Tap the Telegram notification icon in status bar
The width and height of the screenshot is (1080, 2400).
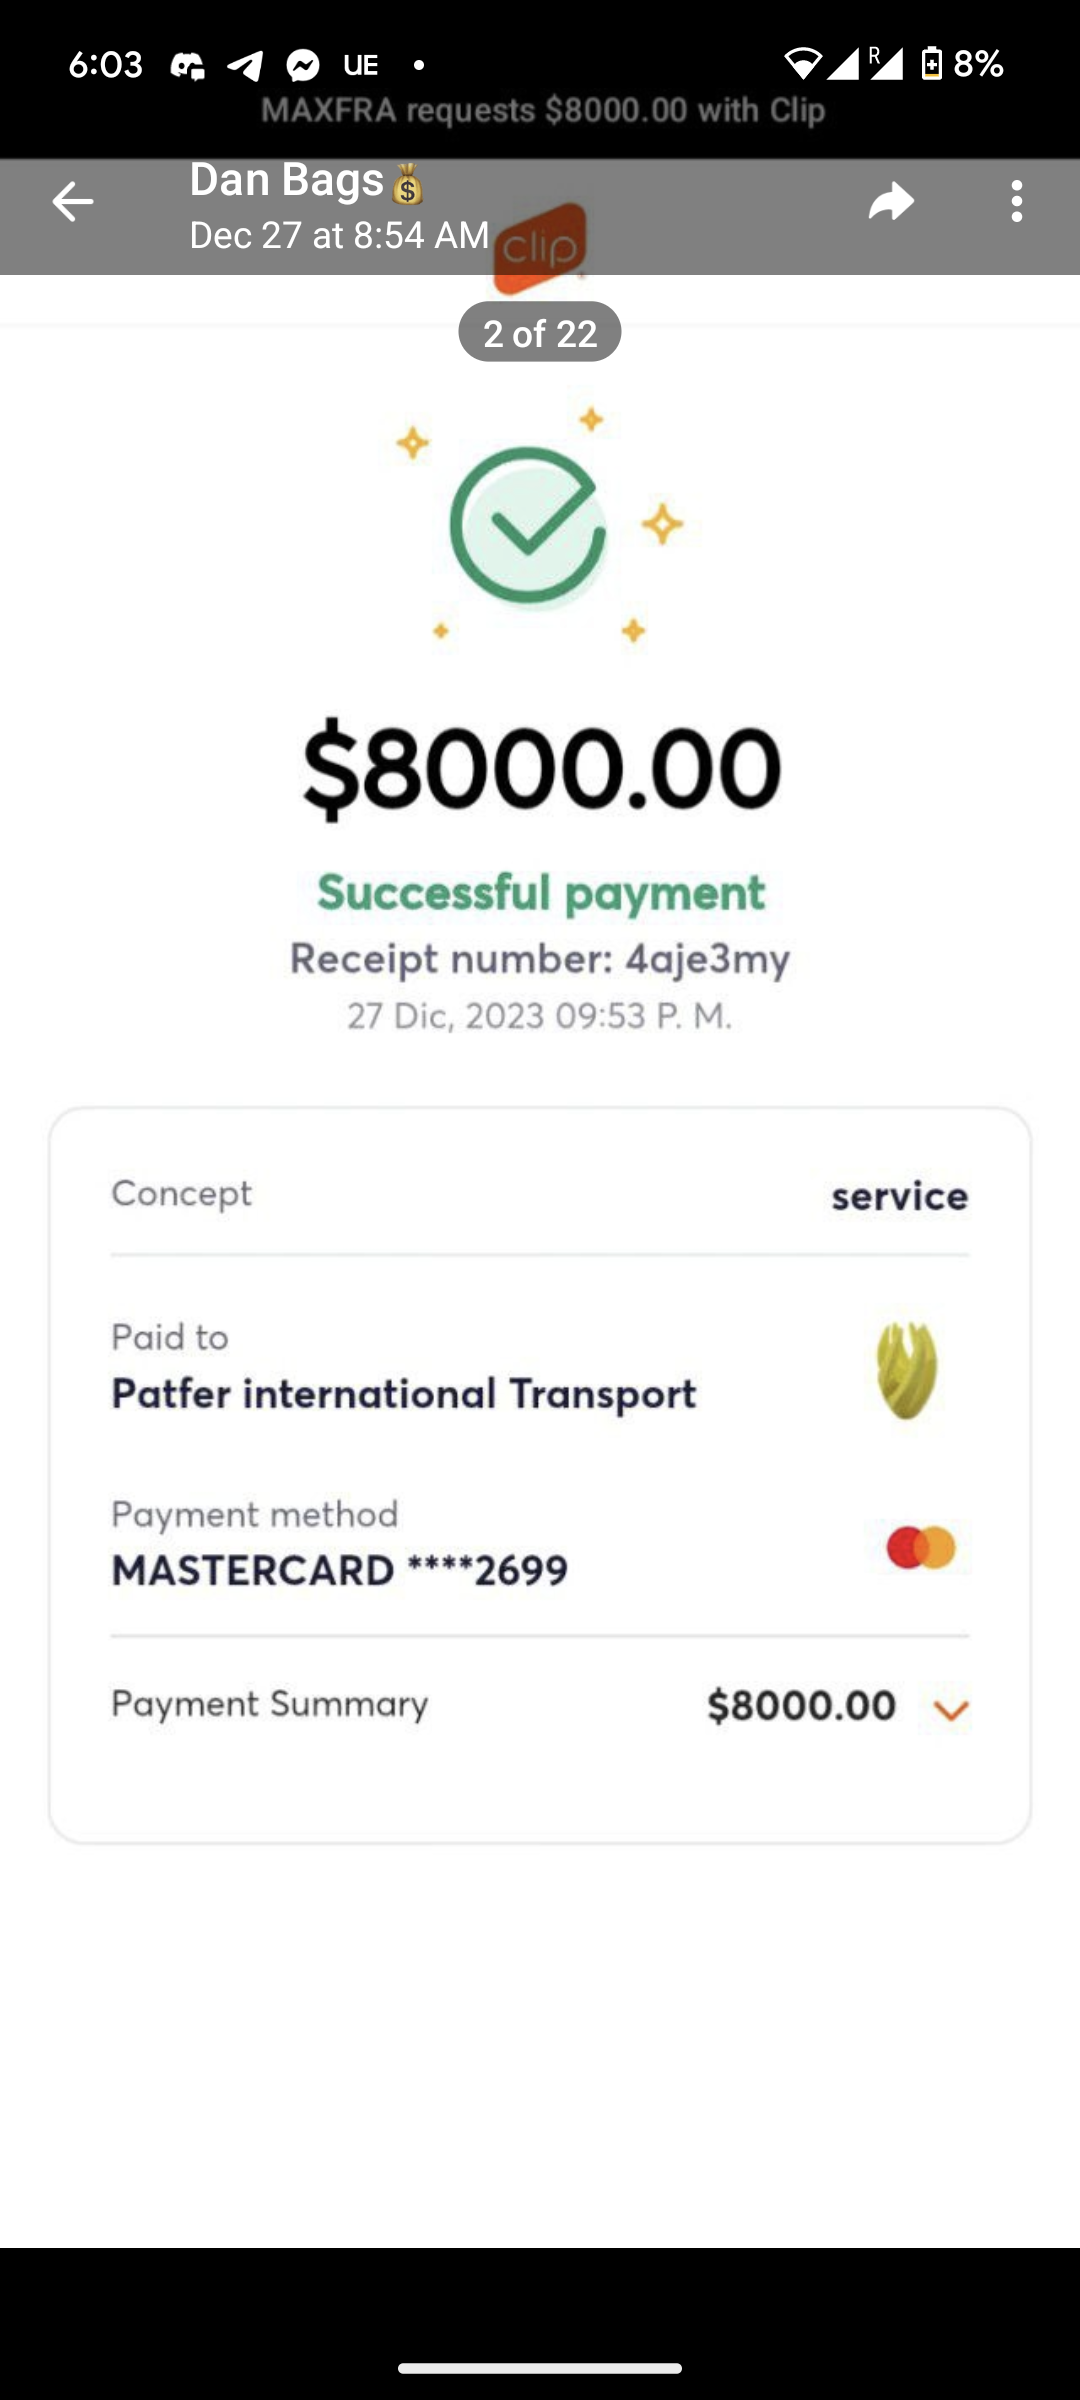[245, 66]
